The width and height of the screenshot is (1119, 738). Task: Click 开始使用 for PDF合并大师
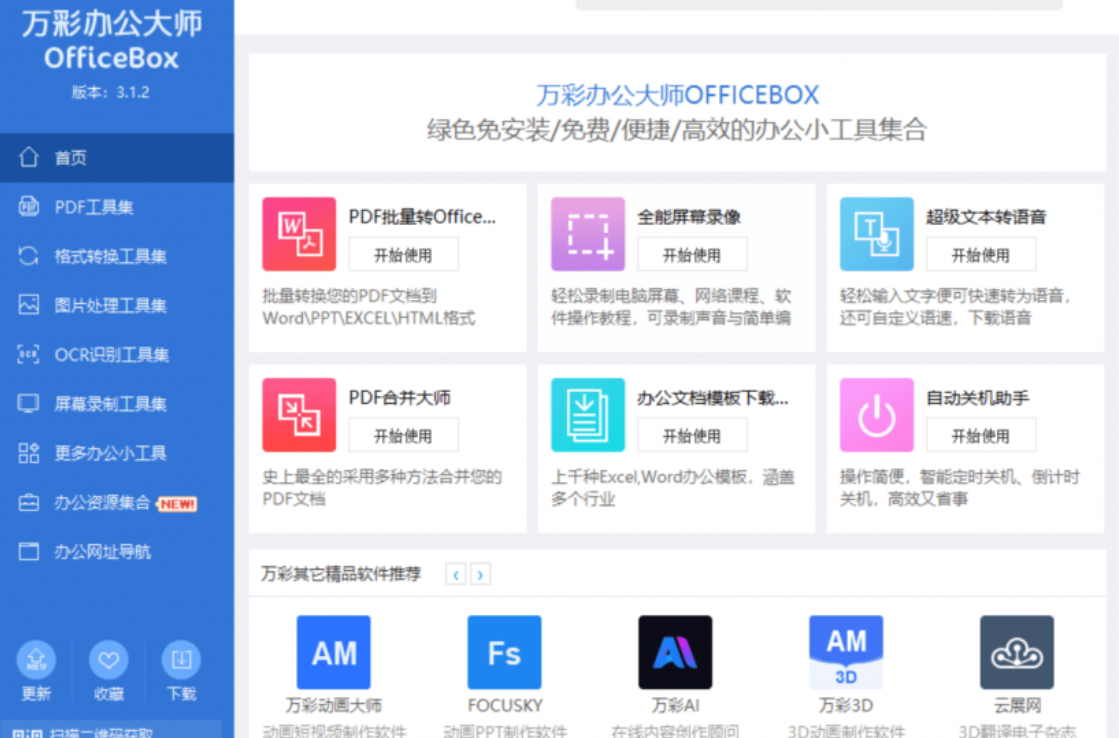click(403, 435)
